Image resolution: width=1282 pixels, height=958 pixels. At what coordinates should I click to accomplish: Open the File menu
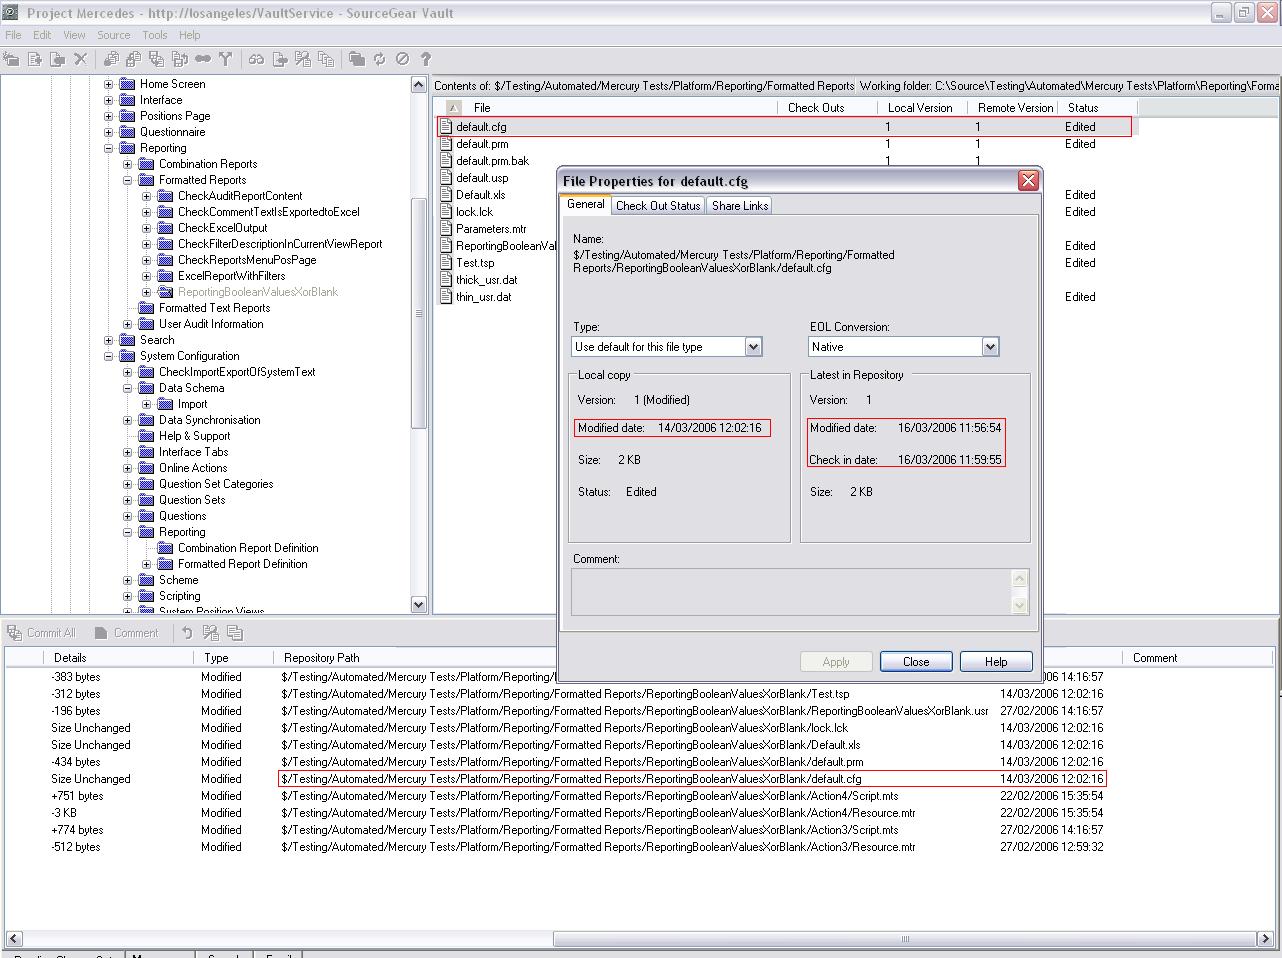(13, 35)
